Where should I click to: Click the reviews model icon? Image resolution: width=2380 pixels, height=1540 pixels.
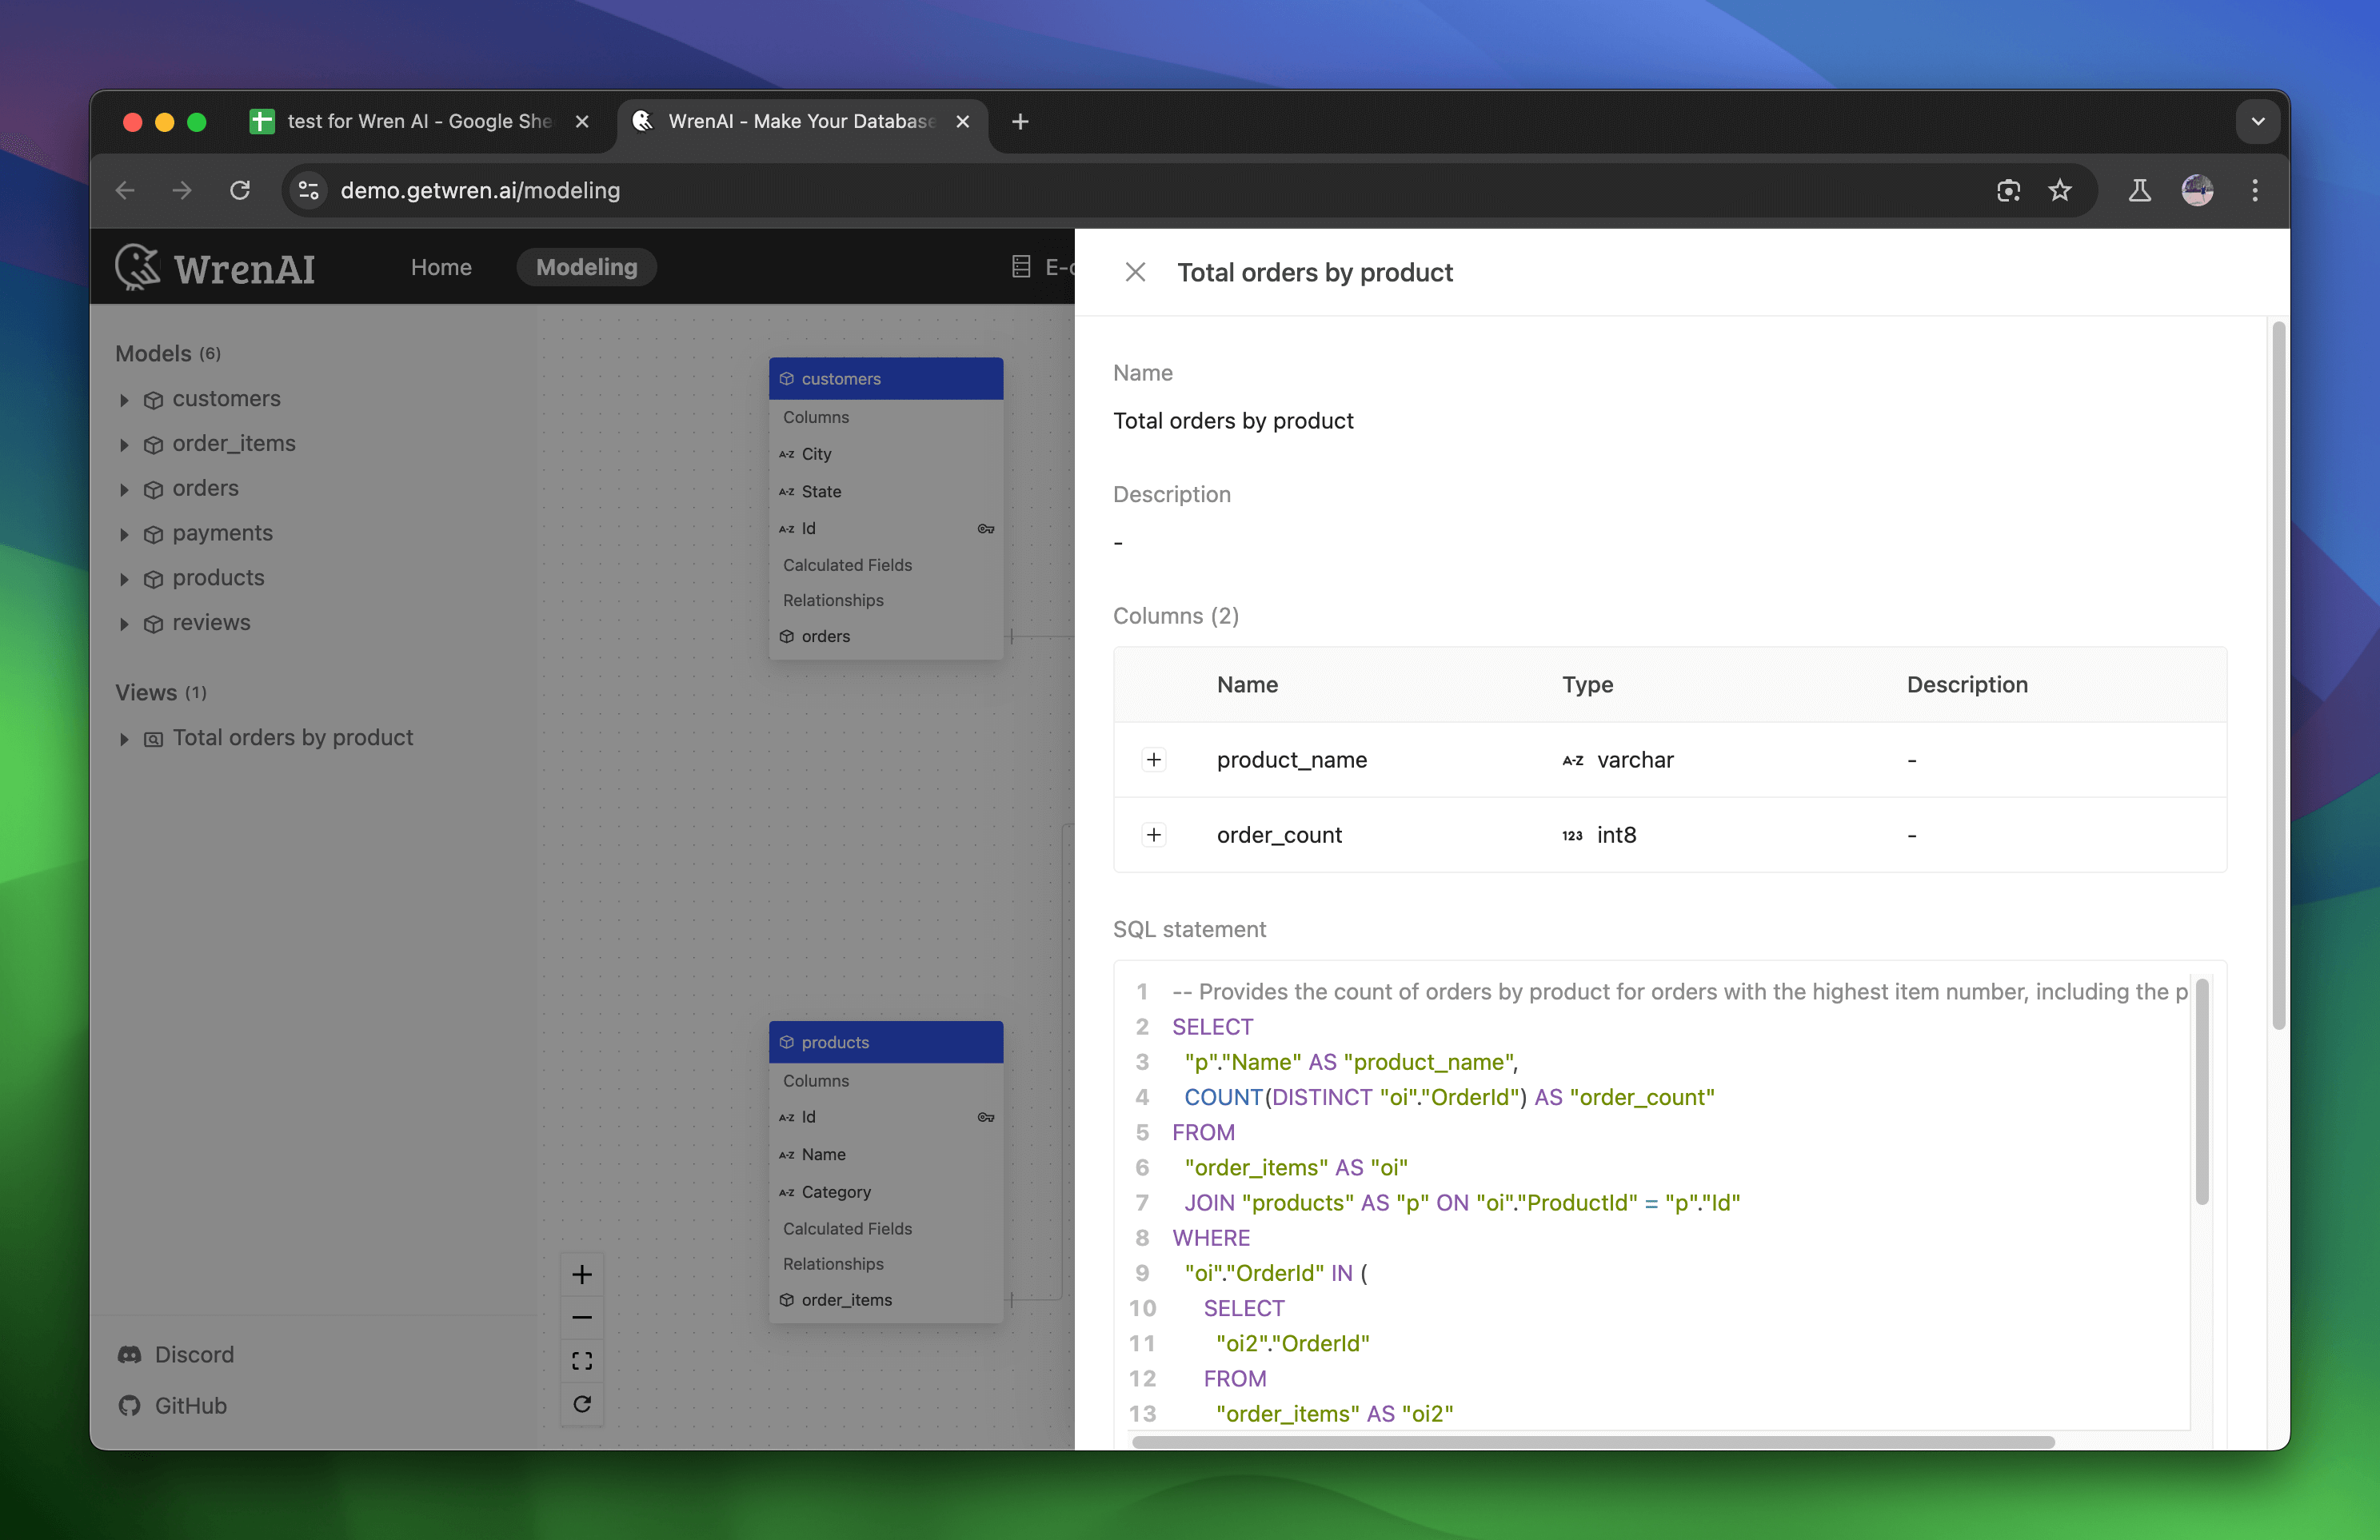coord(154,620)
